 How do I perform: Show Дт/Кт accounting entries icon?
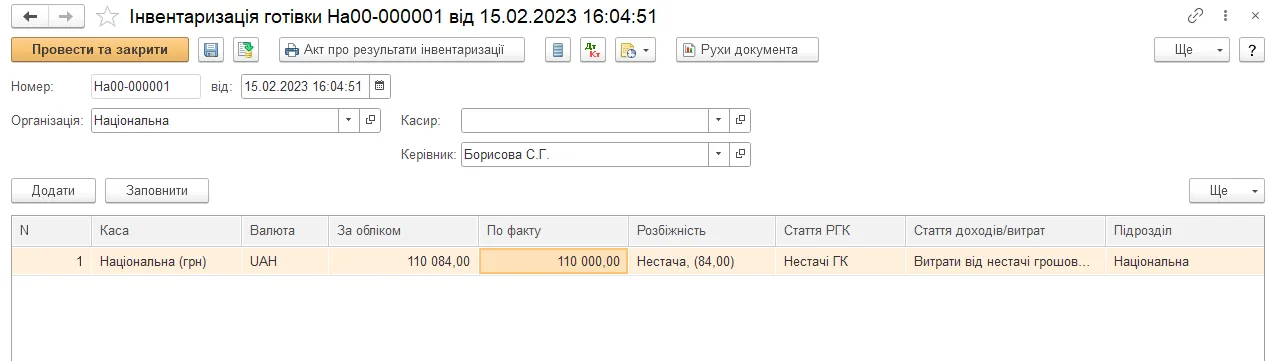(593, 50)
